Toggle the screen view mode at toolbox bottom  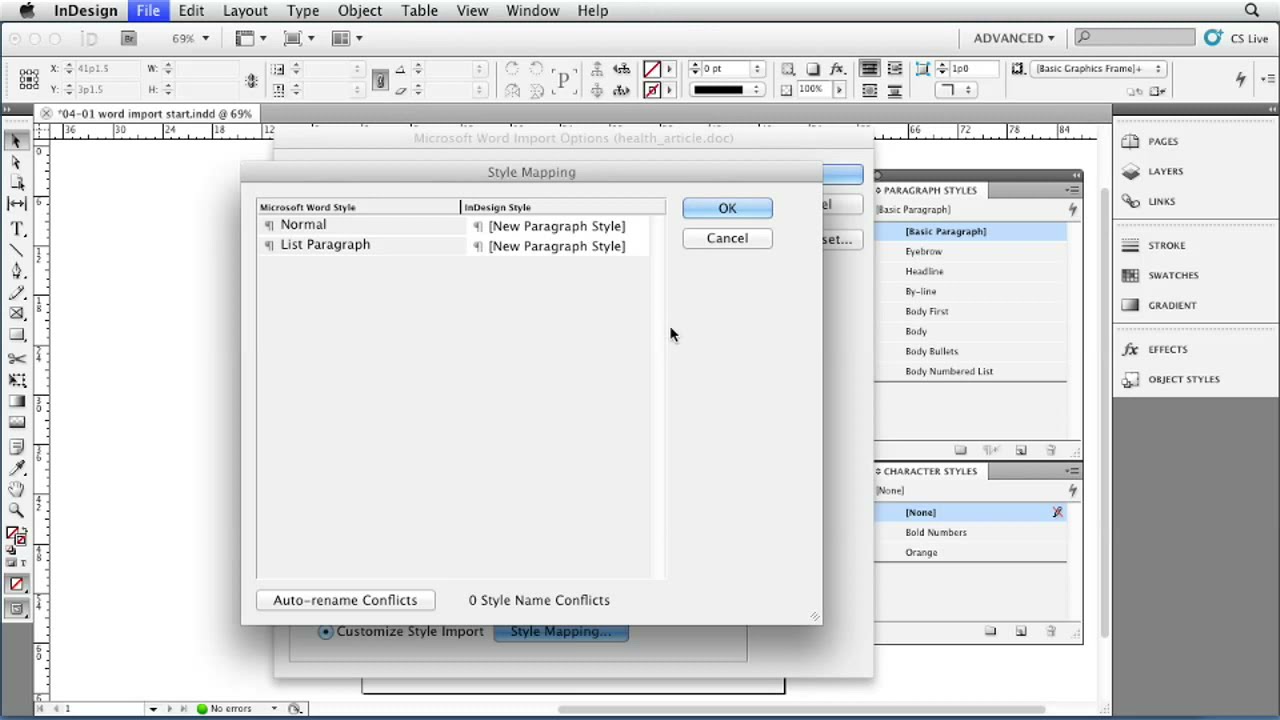[x=17, y=608]
